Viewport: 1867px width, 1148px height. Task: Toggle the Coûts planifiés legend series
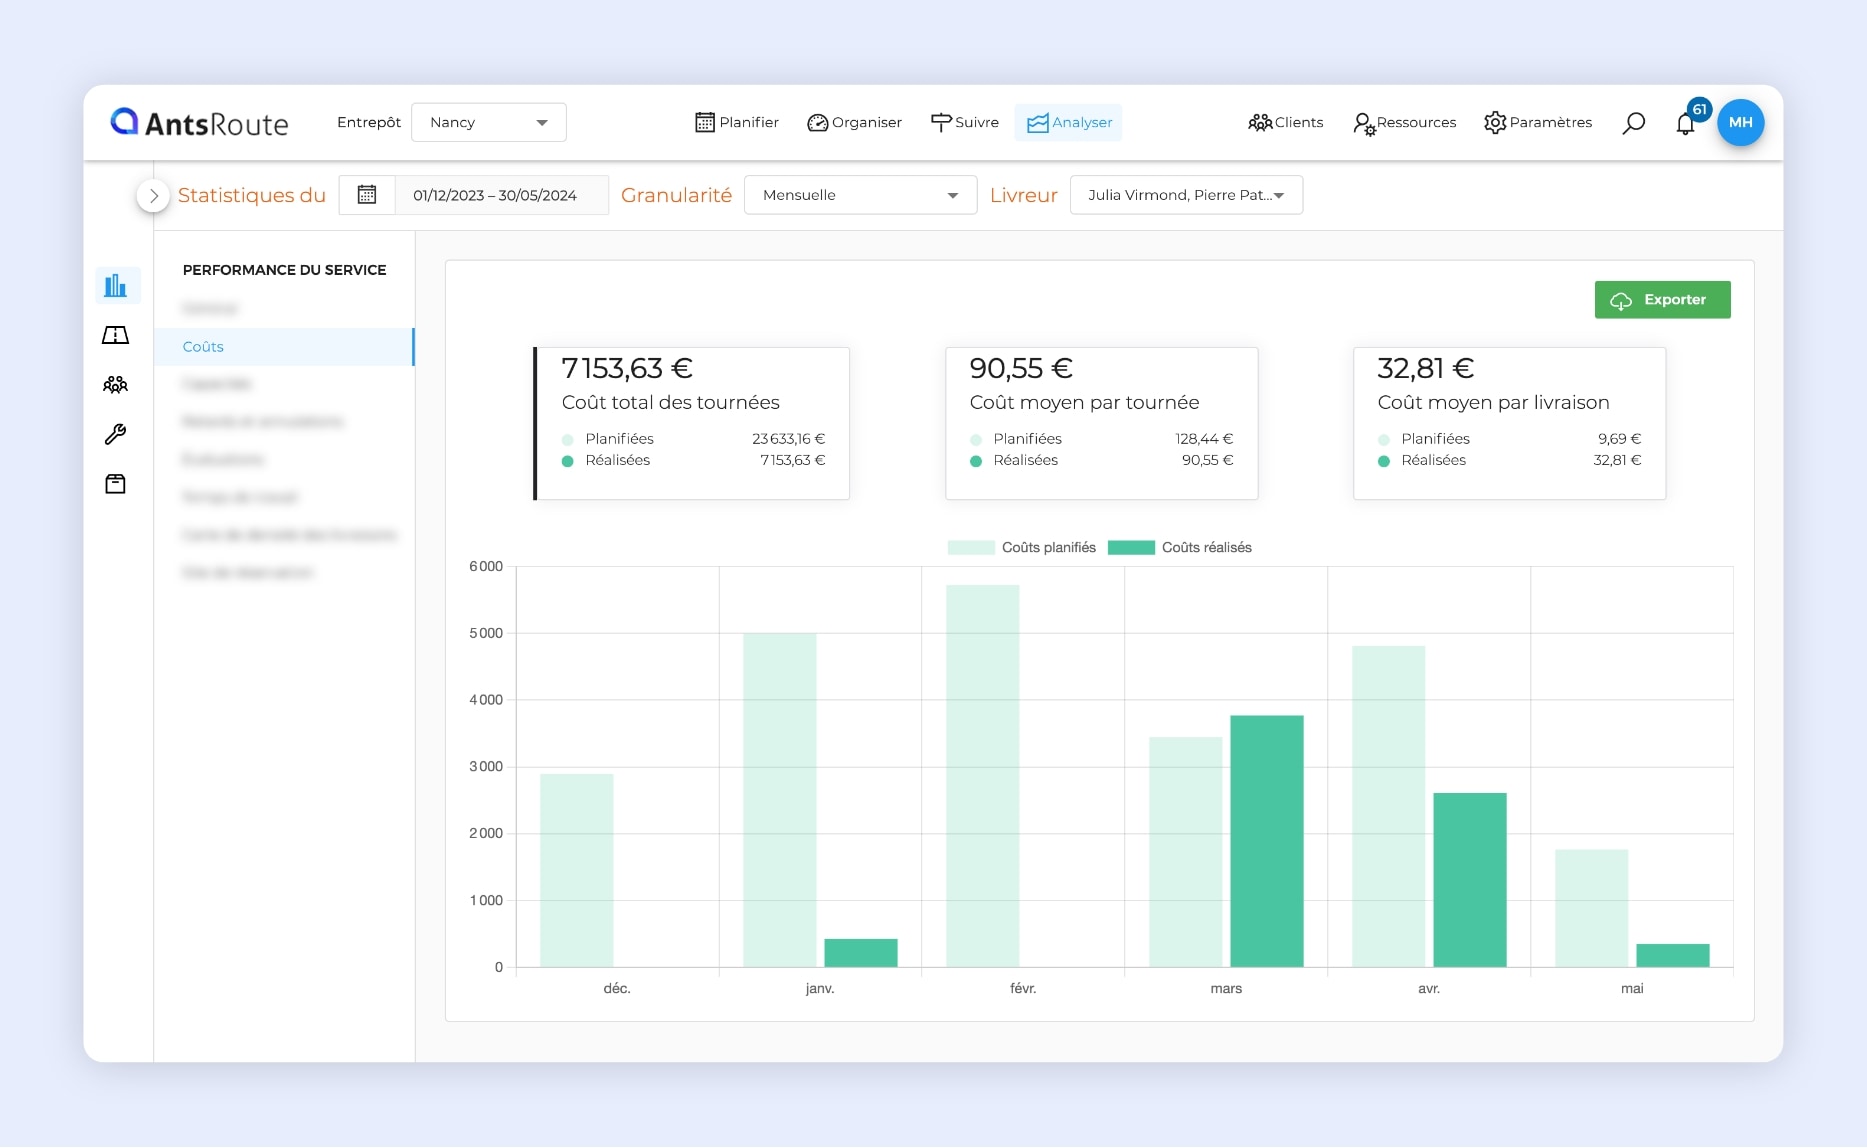coord(1022,548)
